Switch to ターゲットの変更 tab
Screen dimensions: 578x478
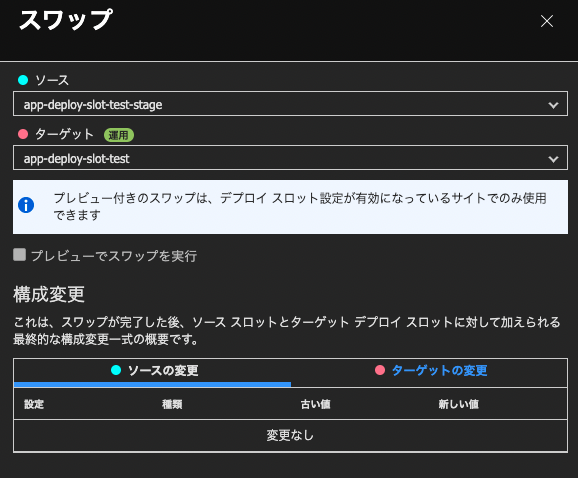[x=429, y=371]
